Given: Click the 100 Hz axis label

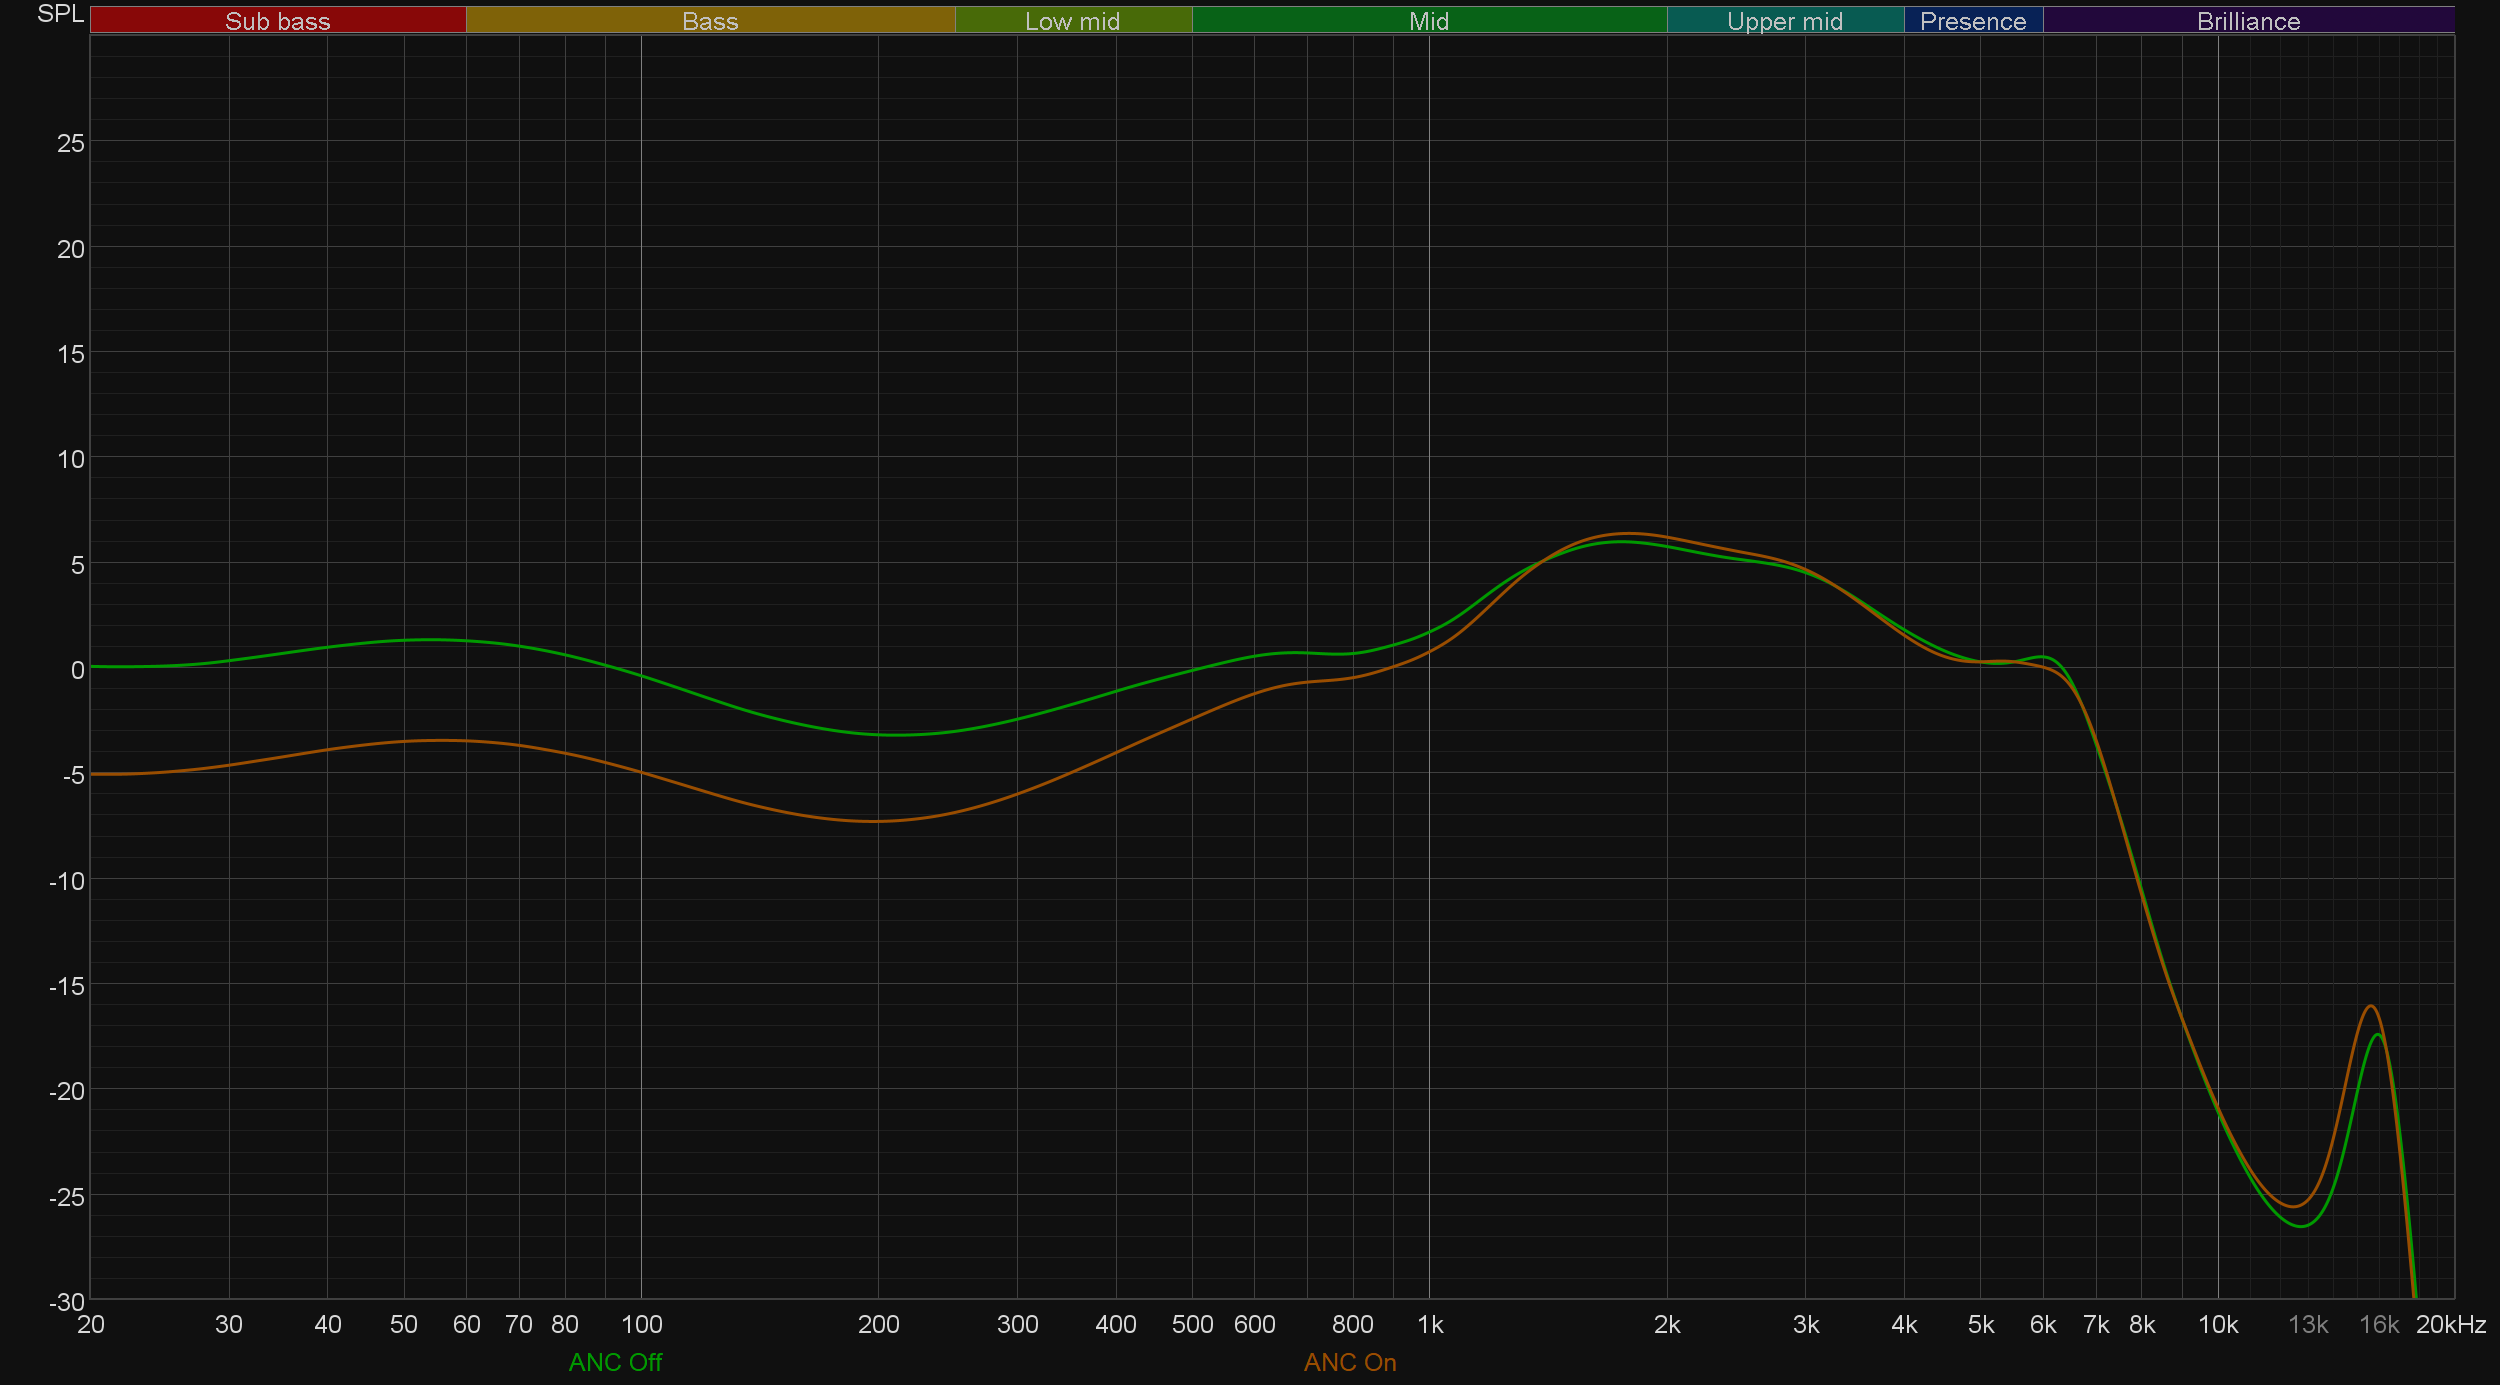Looking at the screenshot, I should click(641, 1325).
